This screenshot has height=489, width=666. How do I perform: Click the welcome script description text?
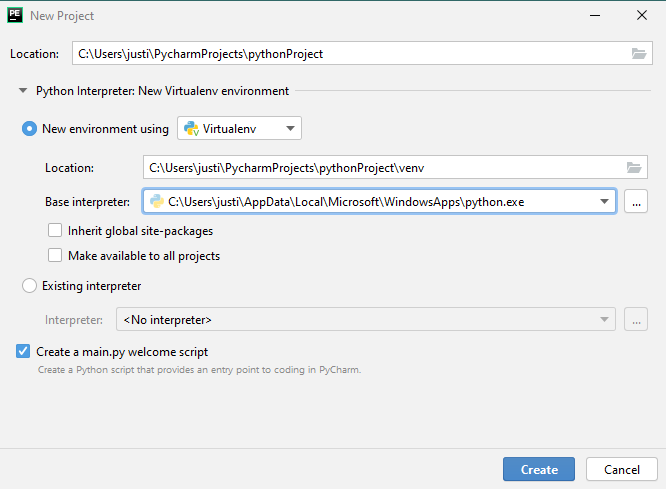point(199,370)
